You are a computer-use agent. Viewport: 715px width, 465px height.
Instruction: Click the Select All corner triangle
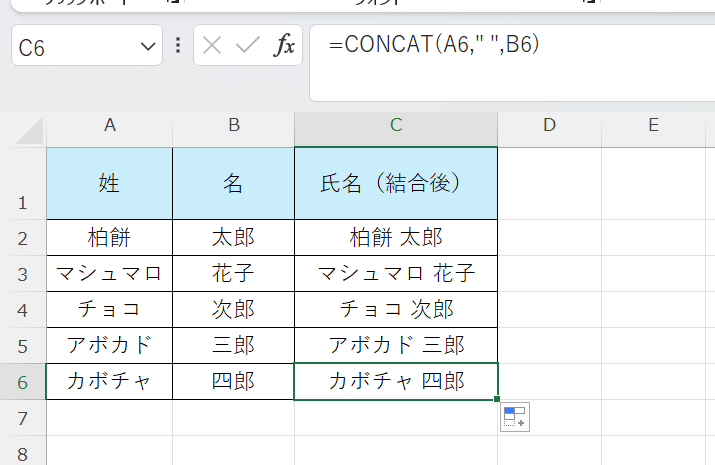click(x=31, y=129)
